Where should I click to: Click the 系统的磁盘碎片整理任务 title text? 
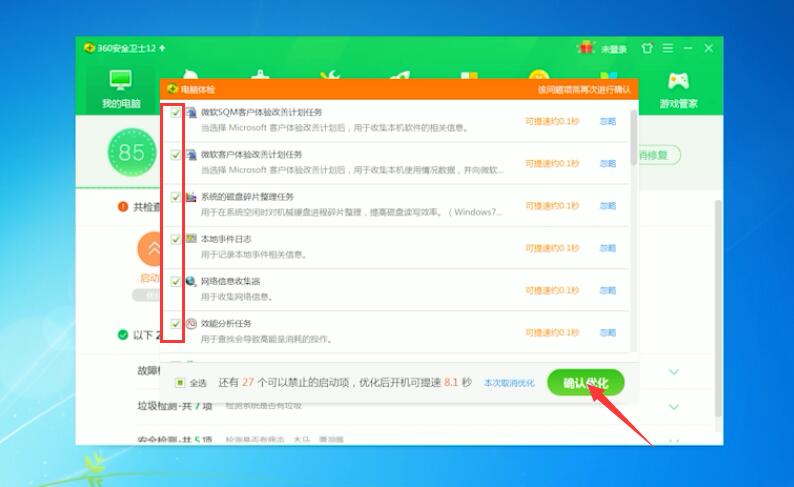(x=247, y=196)
